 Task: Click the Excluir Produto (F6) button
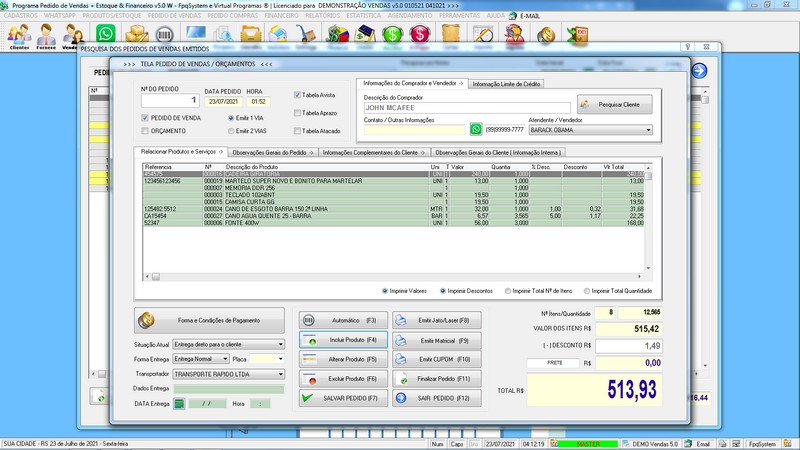coord(343,379)
